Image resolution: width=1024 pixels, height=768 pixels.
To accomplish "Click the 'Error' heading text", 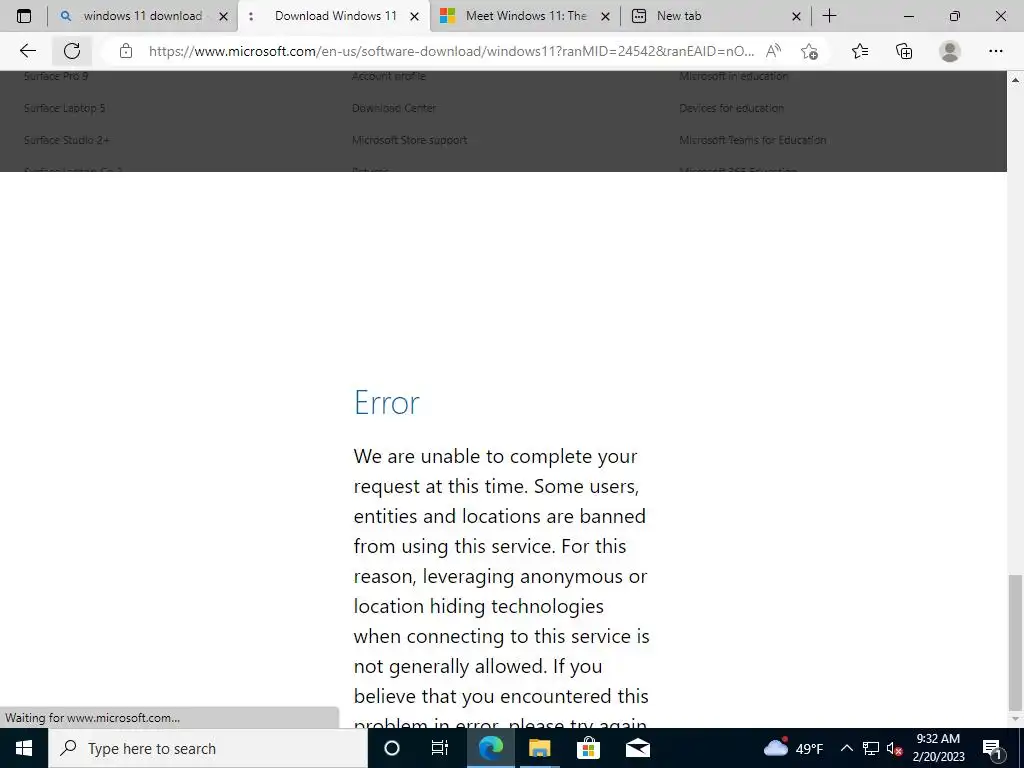I will [387, 402].
